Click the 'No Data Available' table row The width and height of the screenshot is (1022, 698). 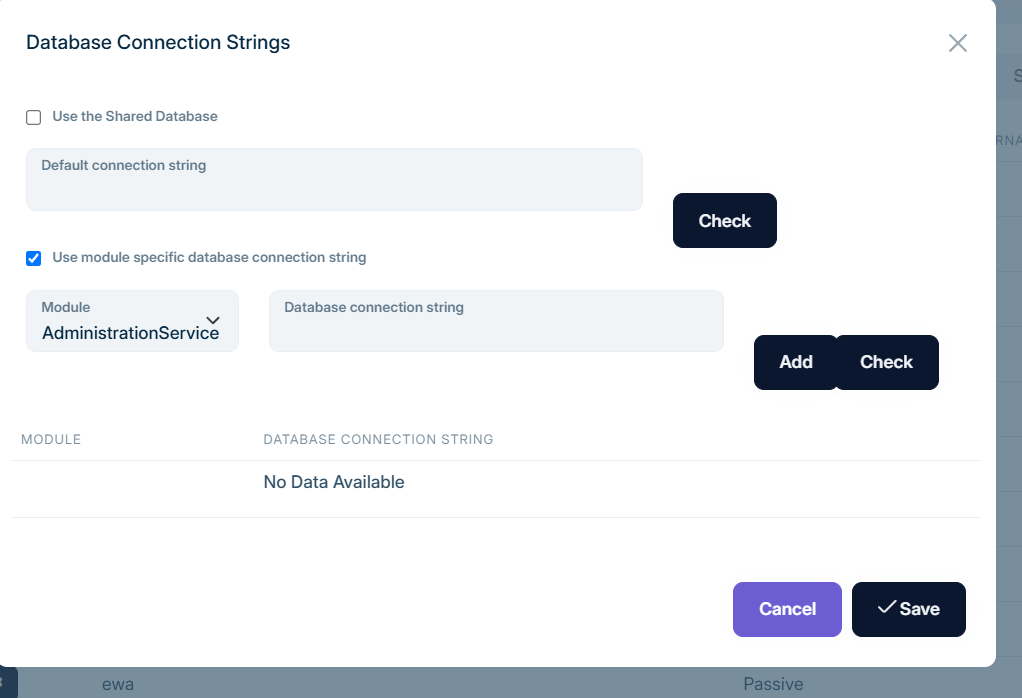(x=334, y=482)
